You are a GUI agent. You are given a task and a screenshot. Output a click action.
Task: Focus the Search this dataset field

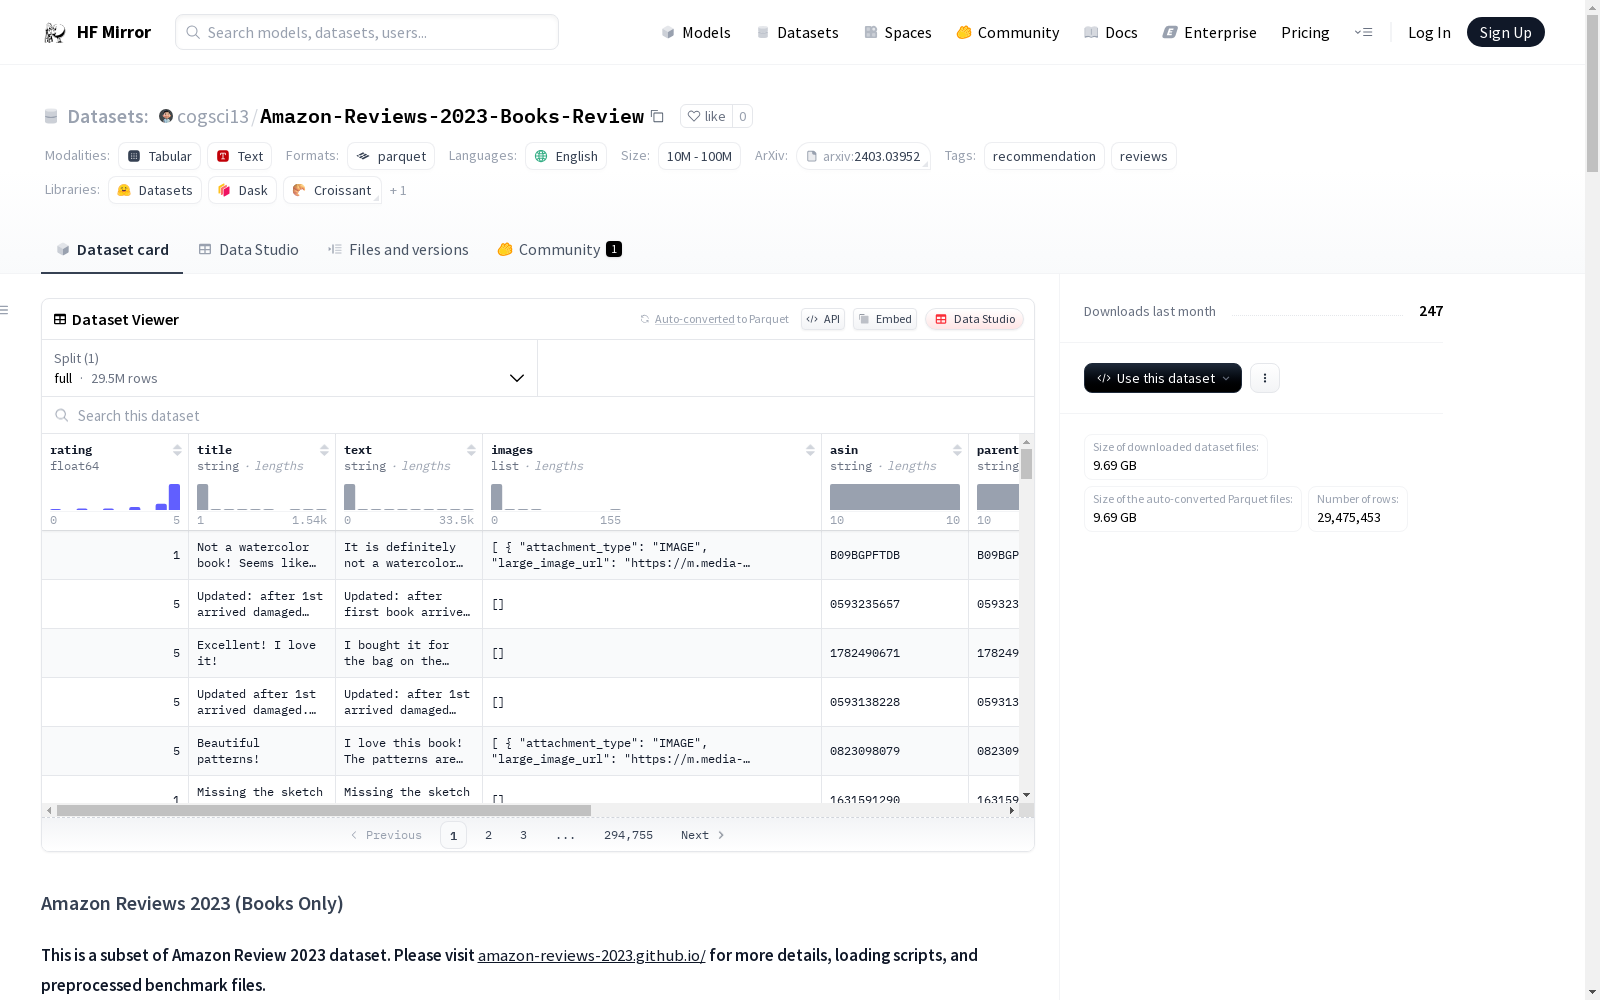click(538, 415)
